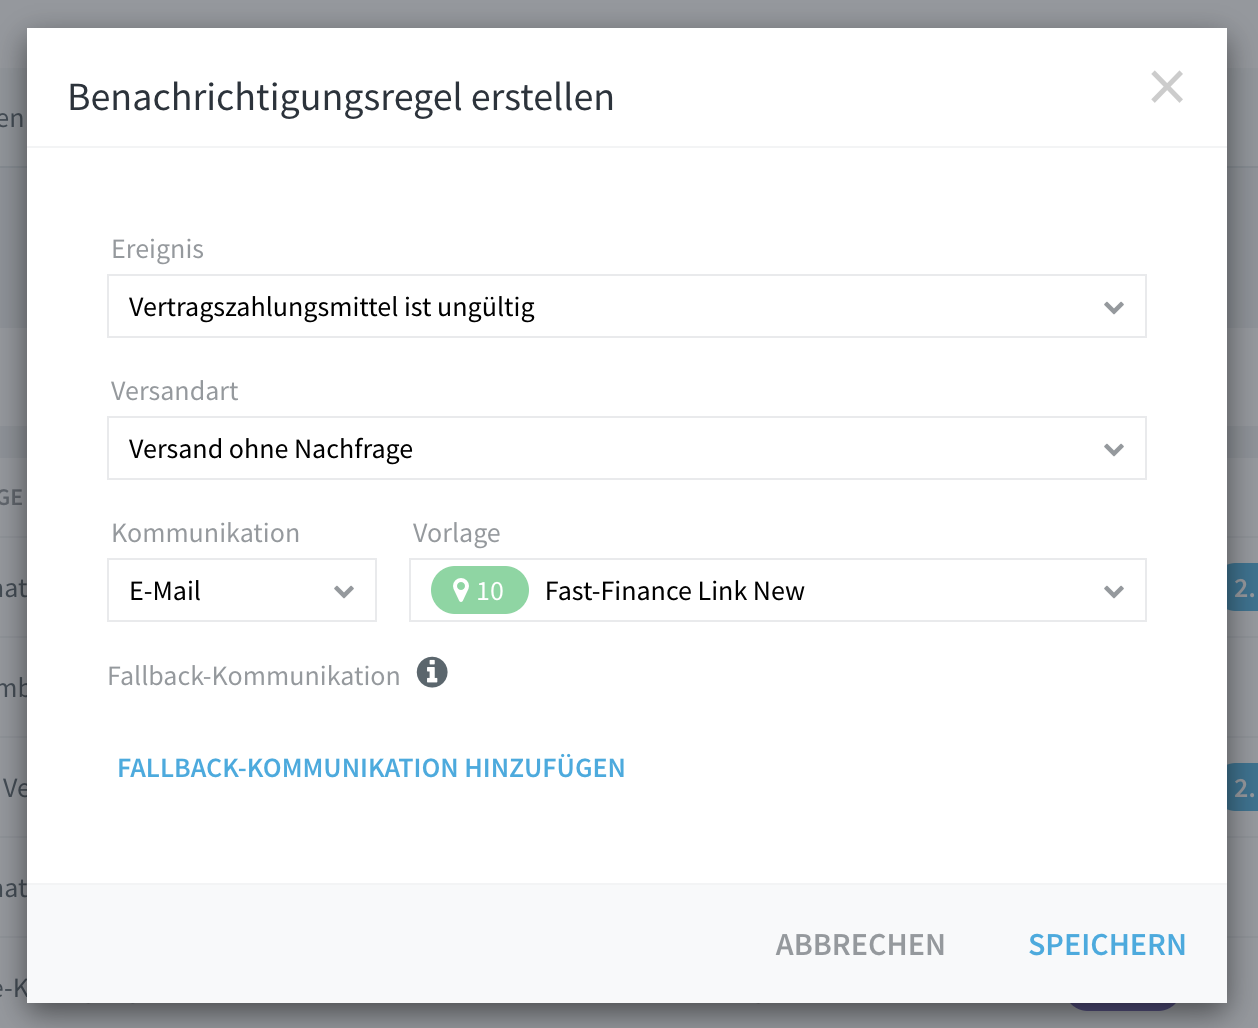Expand the Vorlage dropdown chevron
The width and height of the screenshot is (1258, 1028).
click(1114, 591)
